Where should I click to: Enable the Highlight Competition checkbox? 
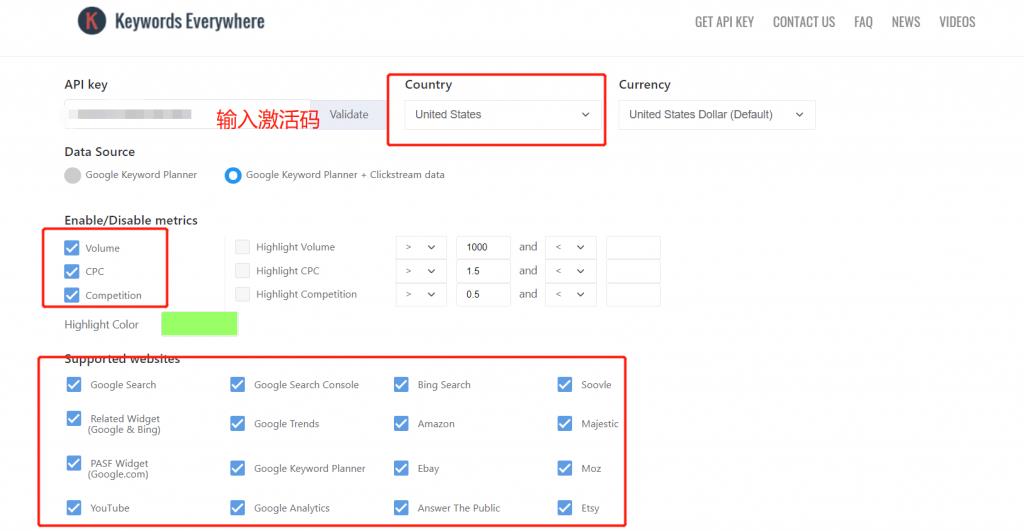242,294
